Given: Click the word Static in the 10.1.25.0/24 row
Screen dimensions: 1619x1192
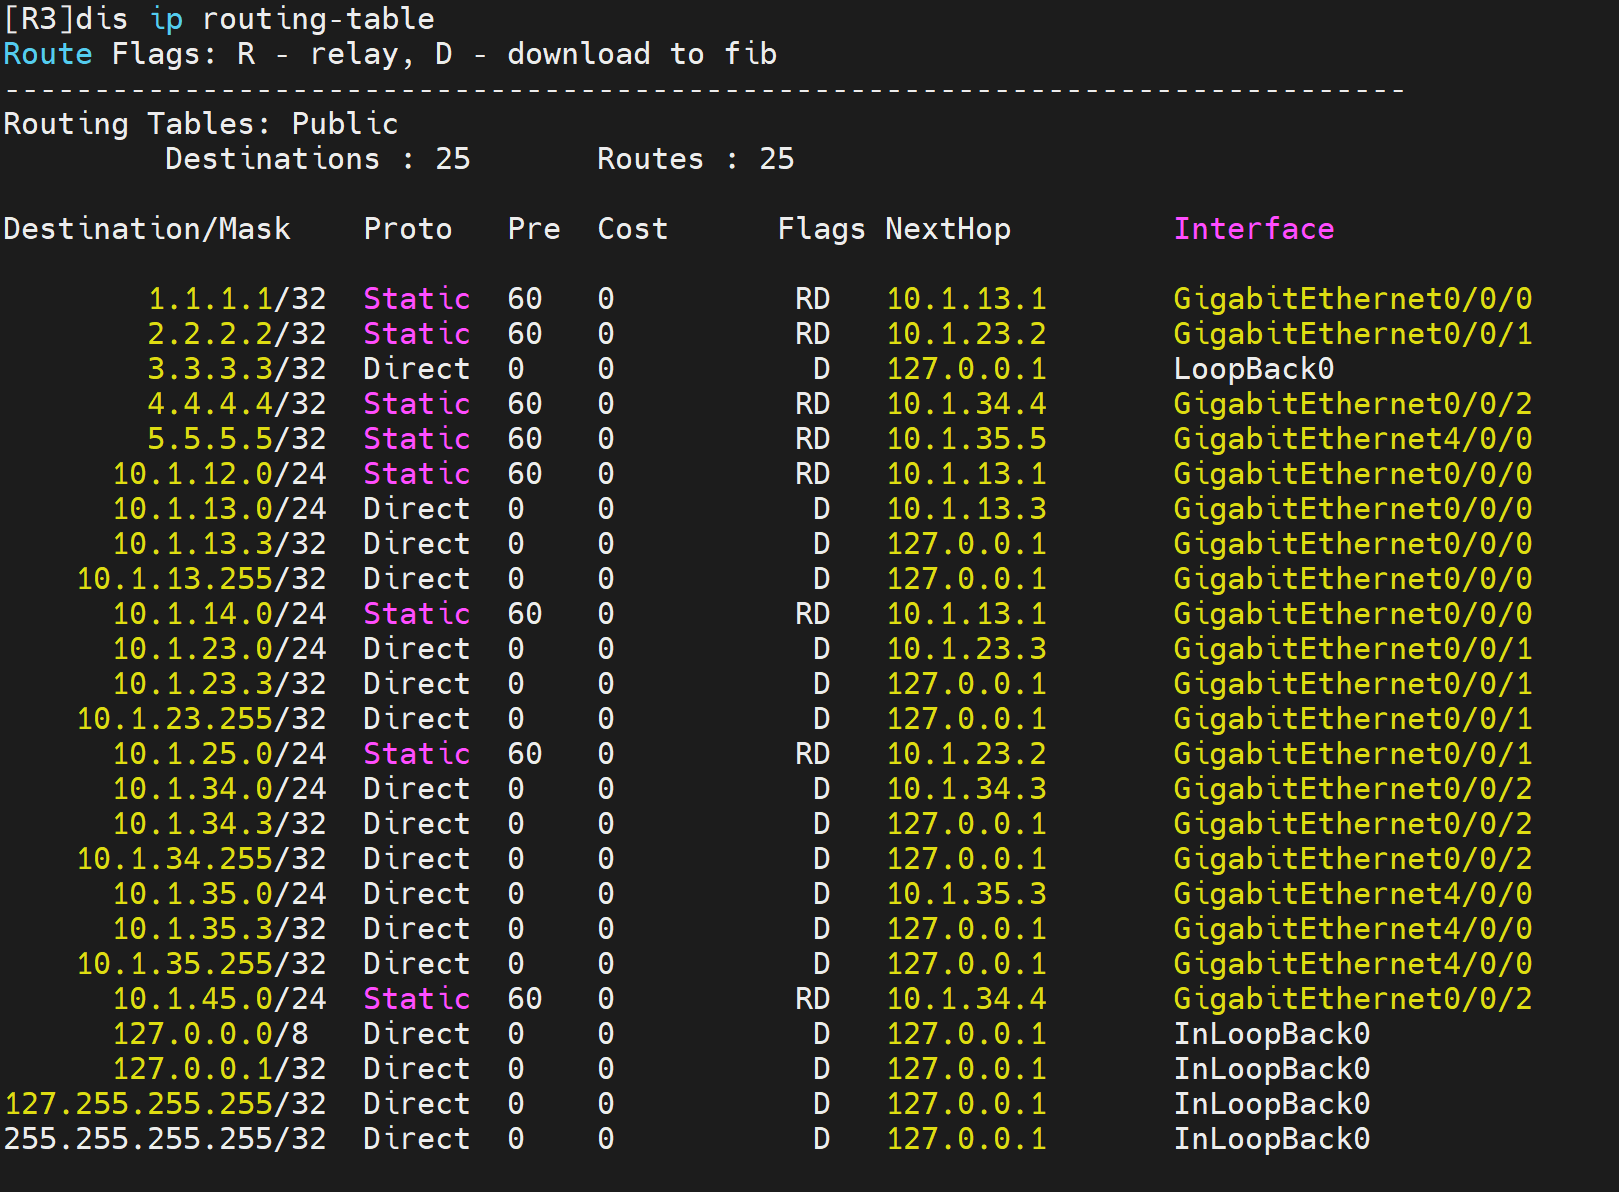Looking at the screenshot, I should (416, 754).
